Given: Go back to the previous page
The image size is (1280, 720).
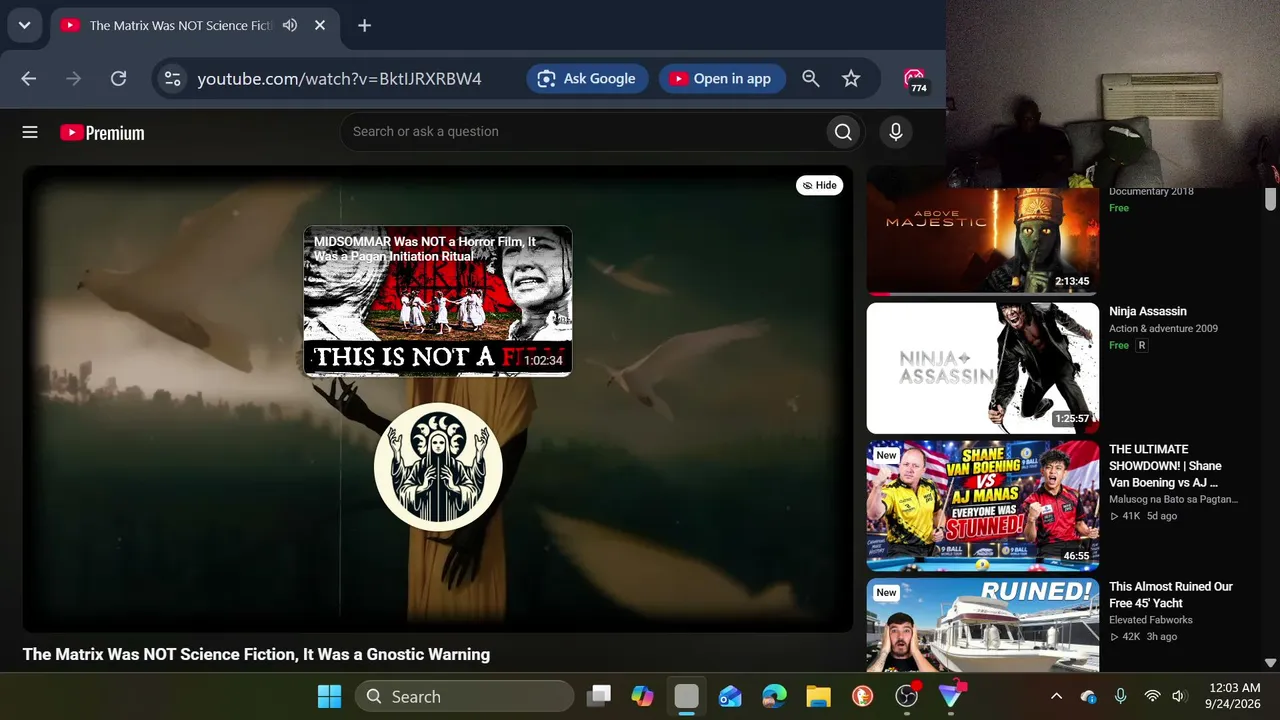Looking at the screenshot, I should point(28,78).
